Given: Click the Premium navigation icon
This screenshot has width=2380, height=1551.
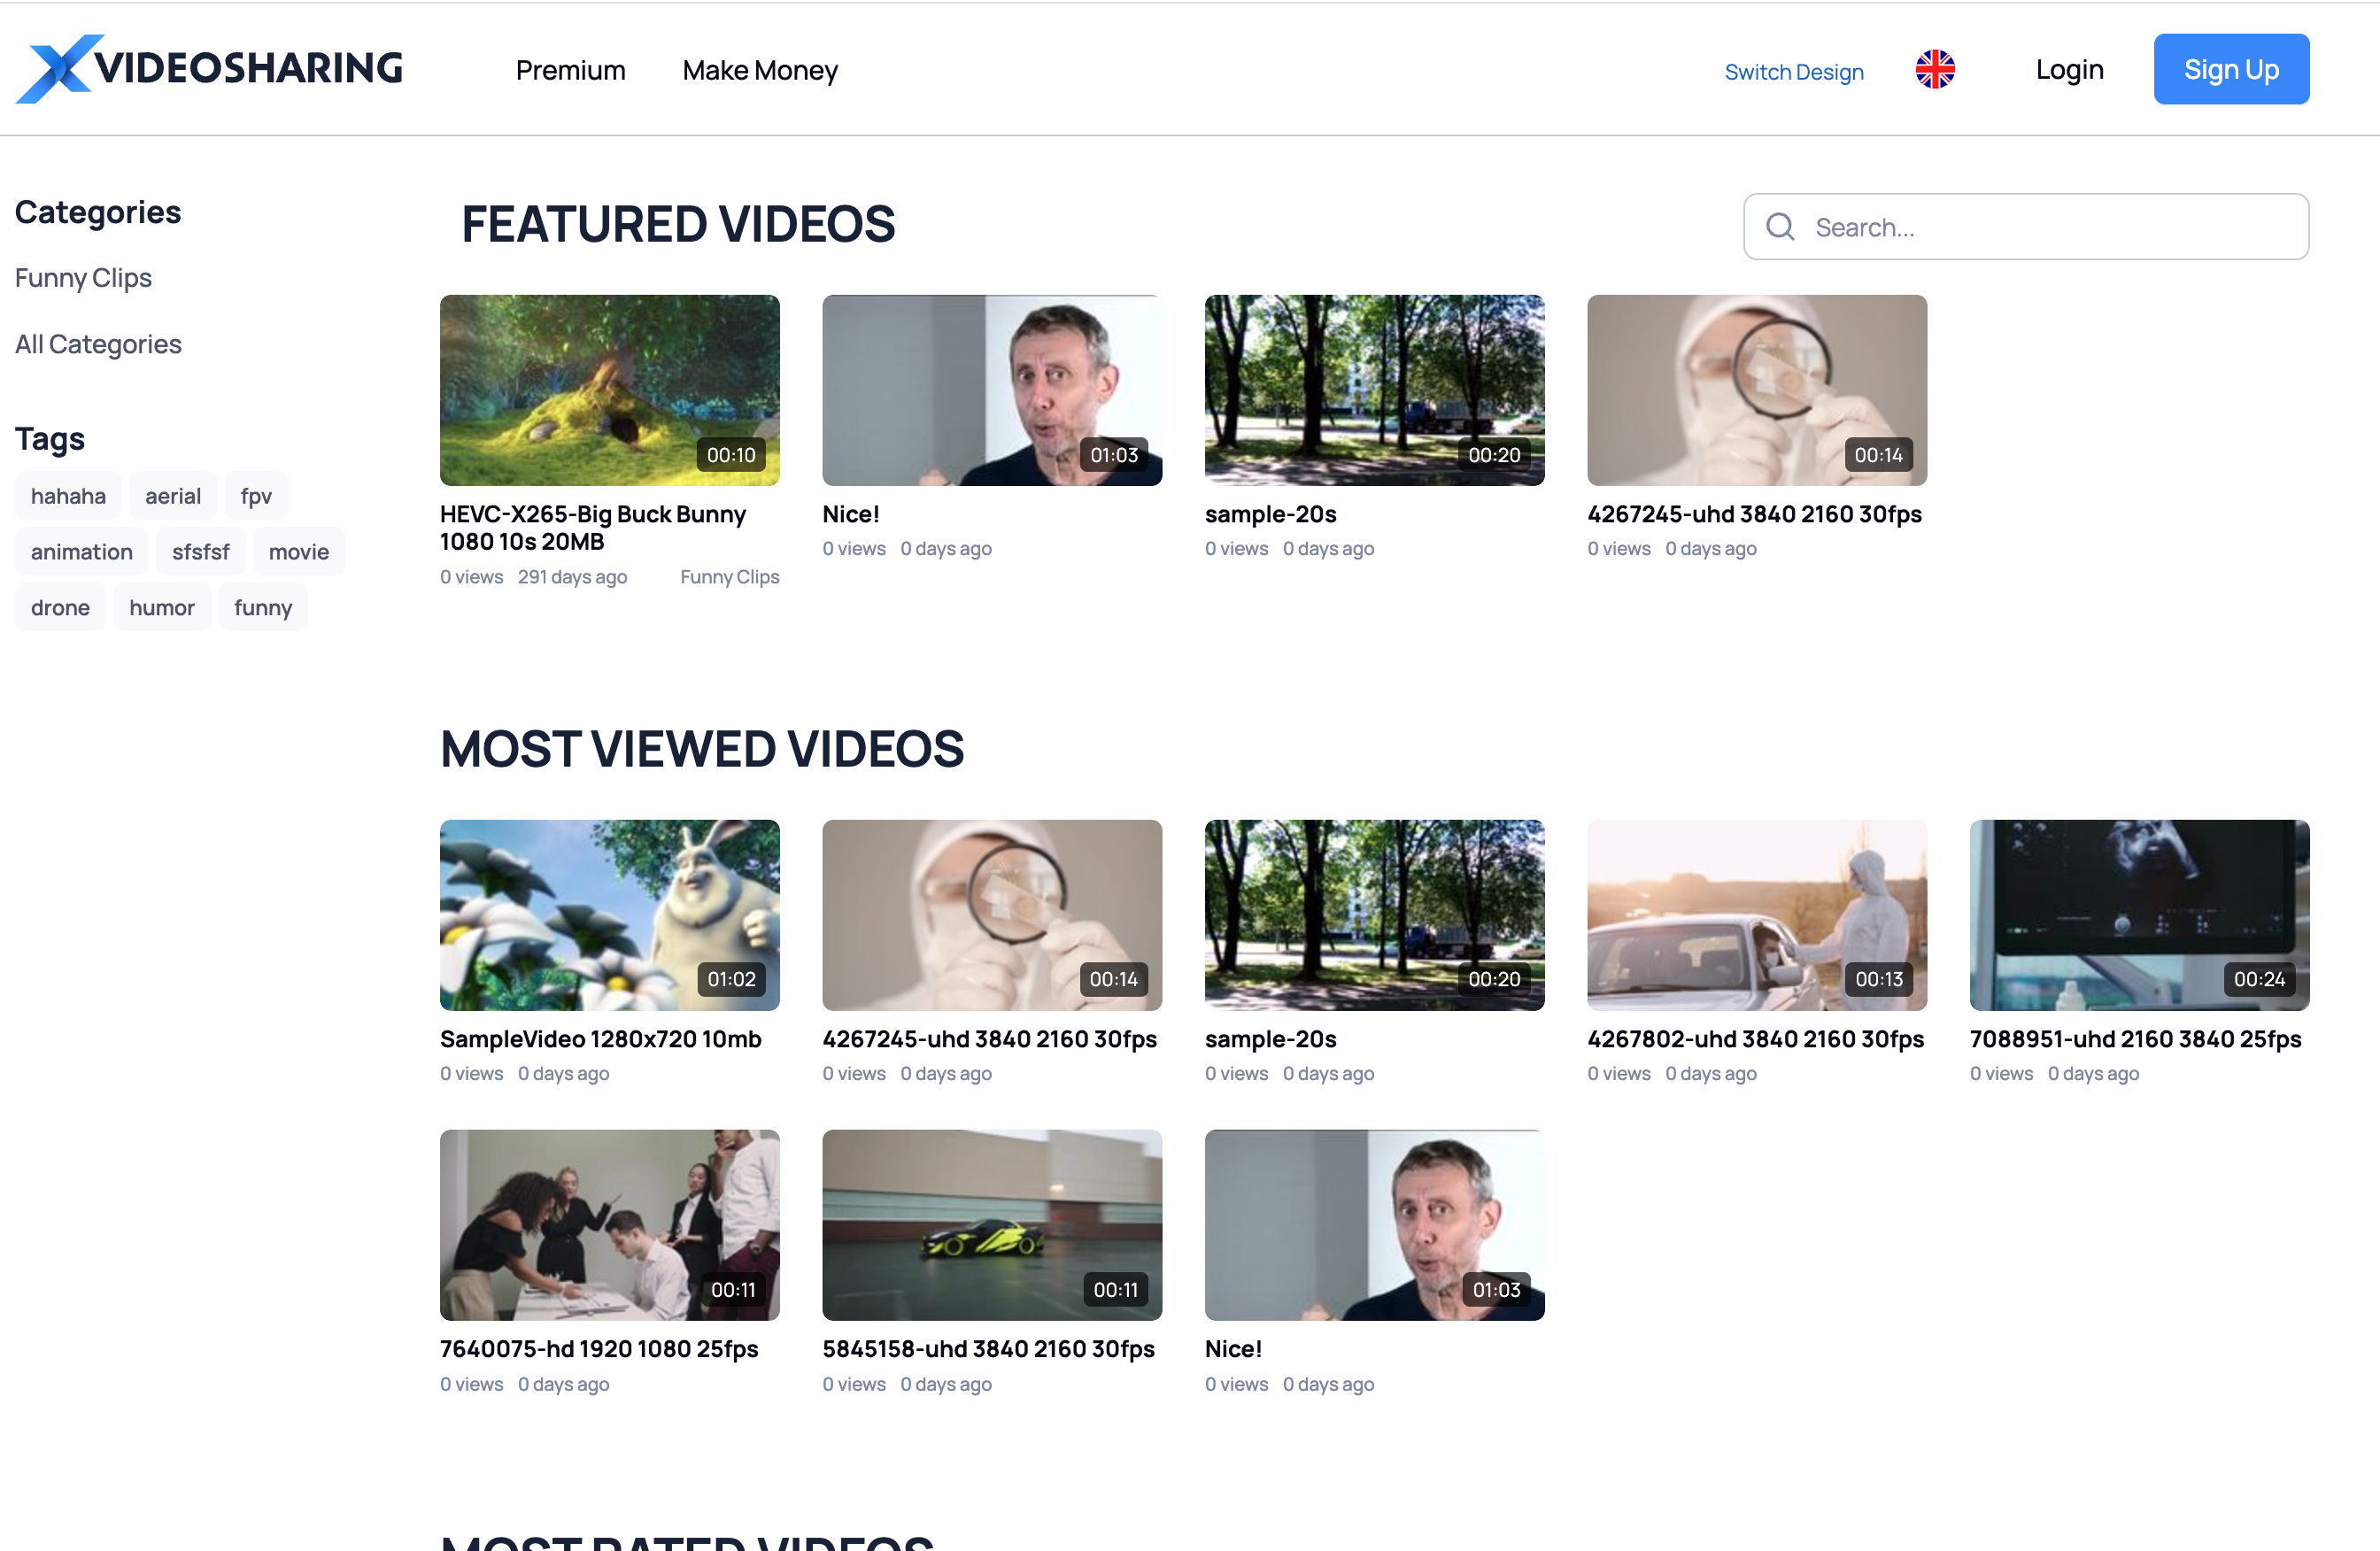Looking at the screenshot, I should [x=571, y=69].
